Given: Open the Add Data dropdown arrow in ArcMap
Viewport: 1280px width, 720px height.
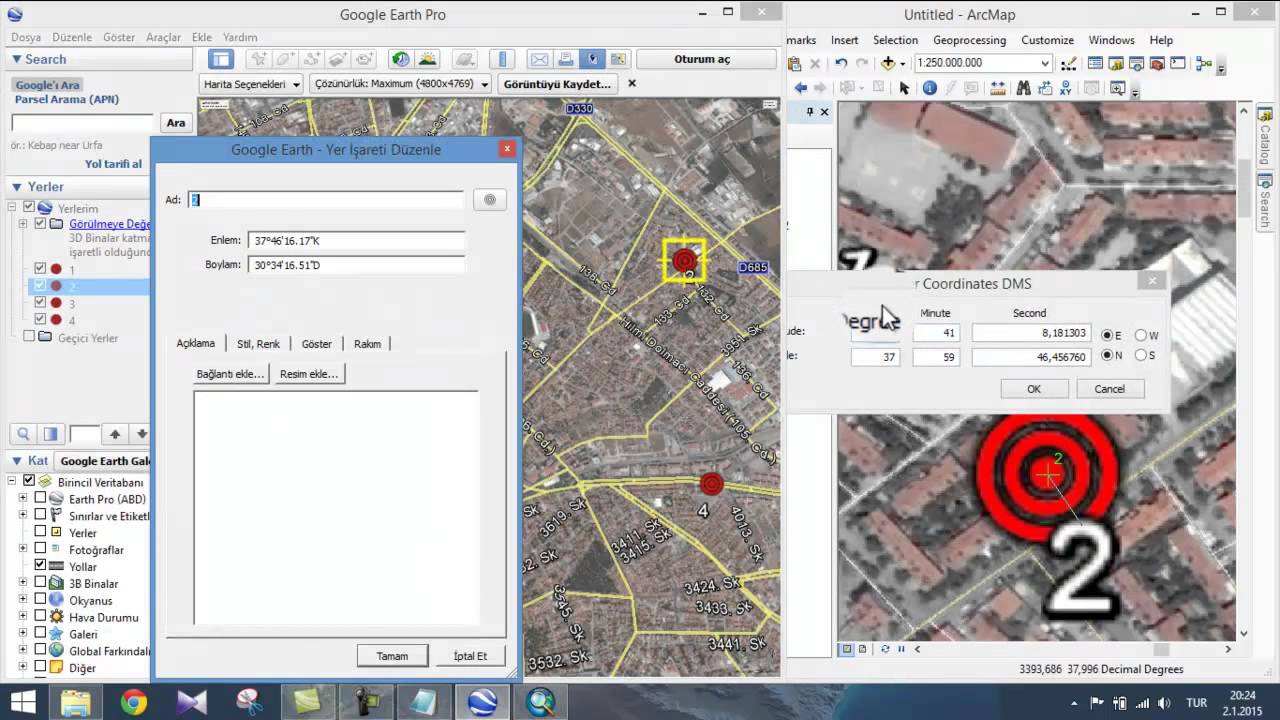Looking at the screenshot, I should [903, 63].
